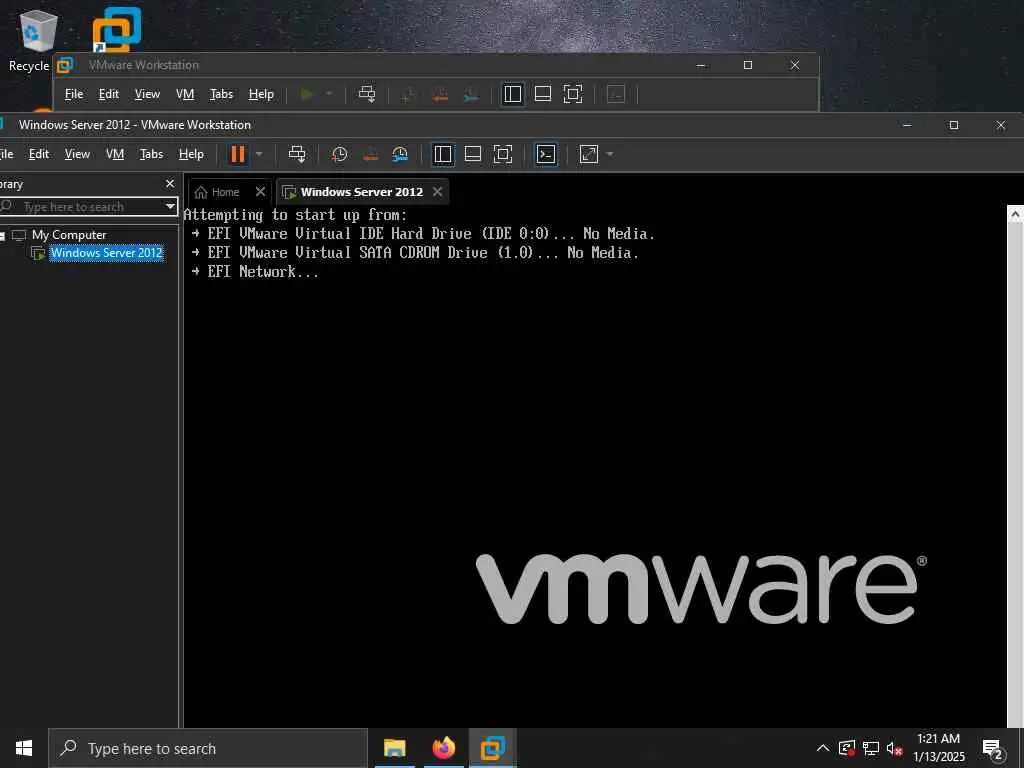Toggle the console view button

[x=546, y=154]
